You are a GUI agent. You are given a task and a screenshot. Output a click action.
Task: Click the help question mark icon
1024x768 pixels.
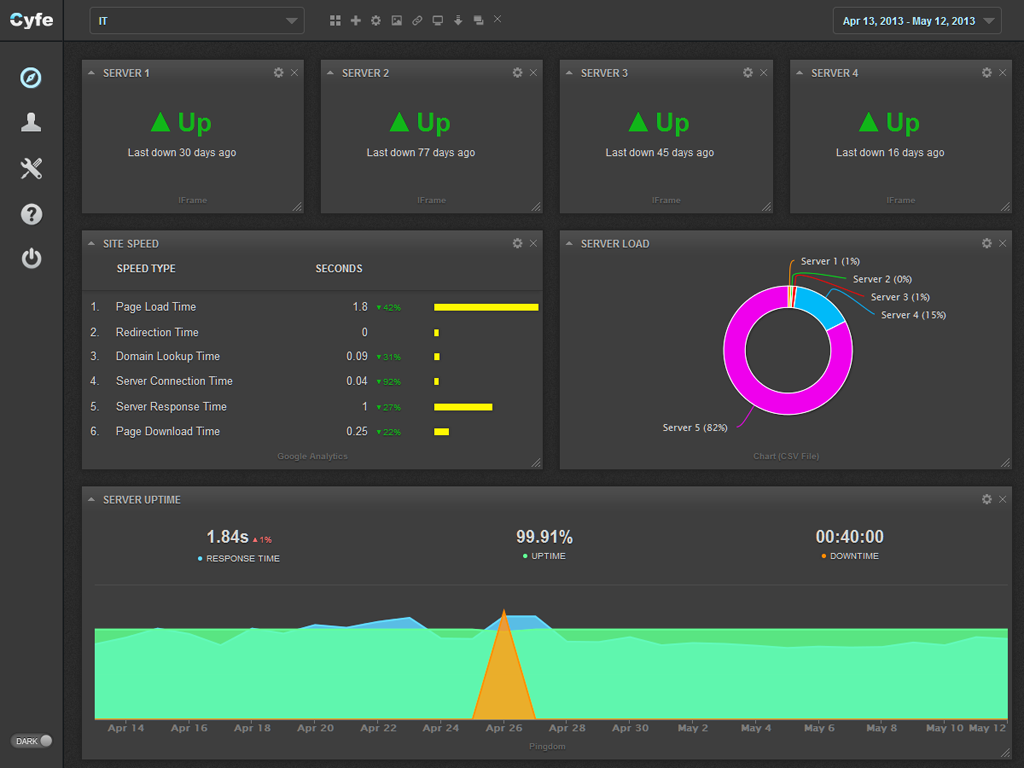point(31,214)
